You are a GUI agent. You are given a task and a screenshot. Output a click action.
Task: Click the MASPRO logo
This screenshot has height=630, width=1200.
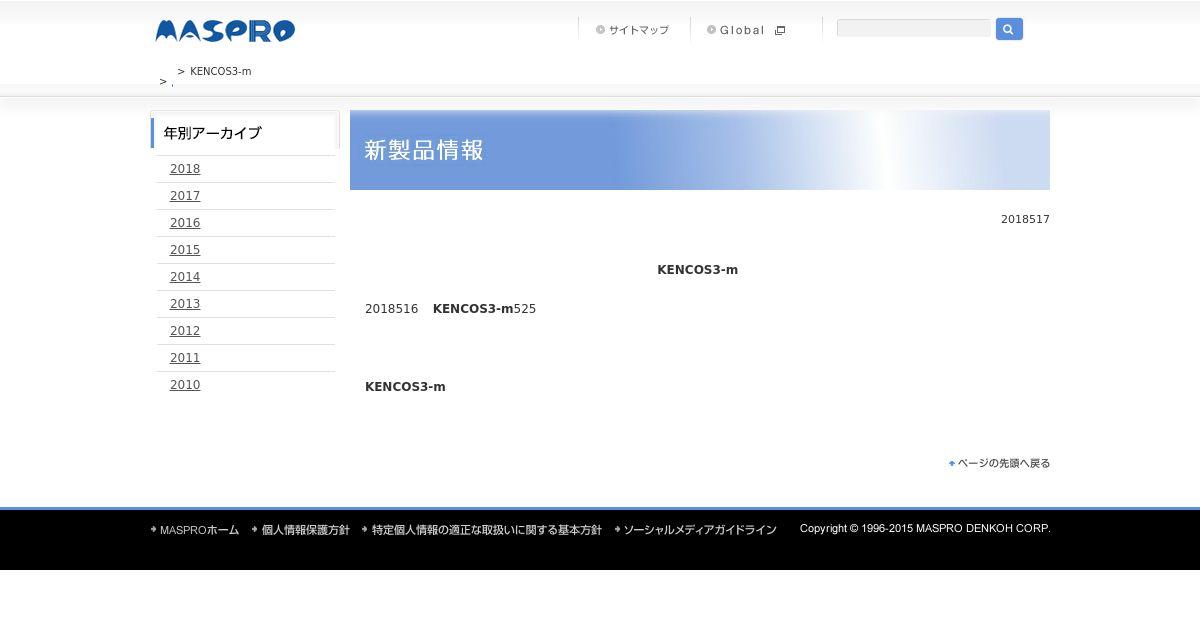pos(225,31)
